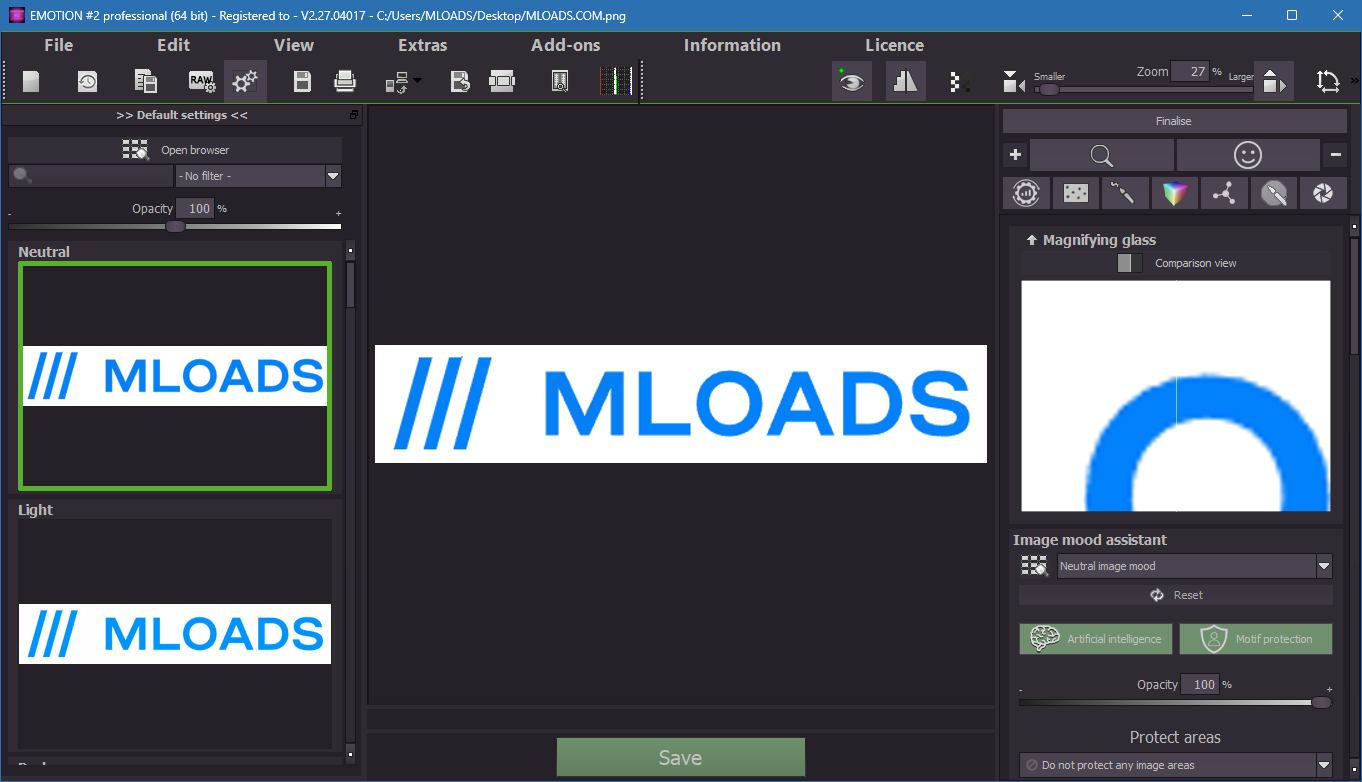
Task: Undock the Default settings panel icon
Action: [354, 115]
